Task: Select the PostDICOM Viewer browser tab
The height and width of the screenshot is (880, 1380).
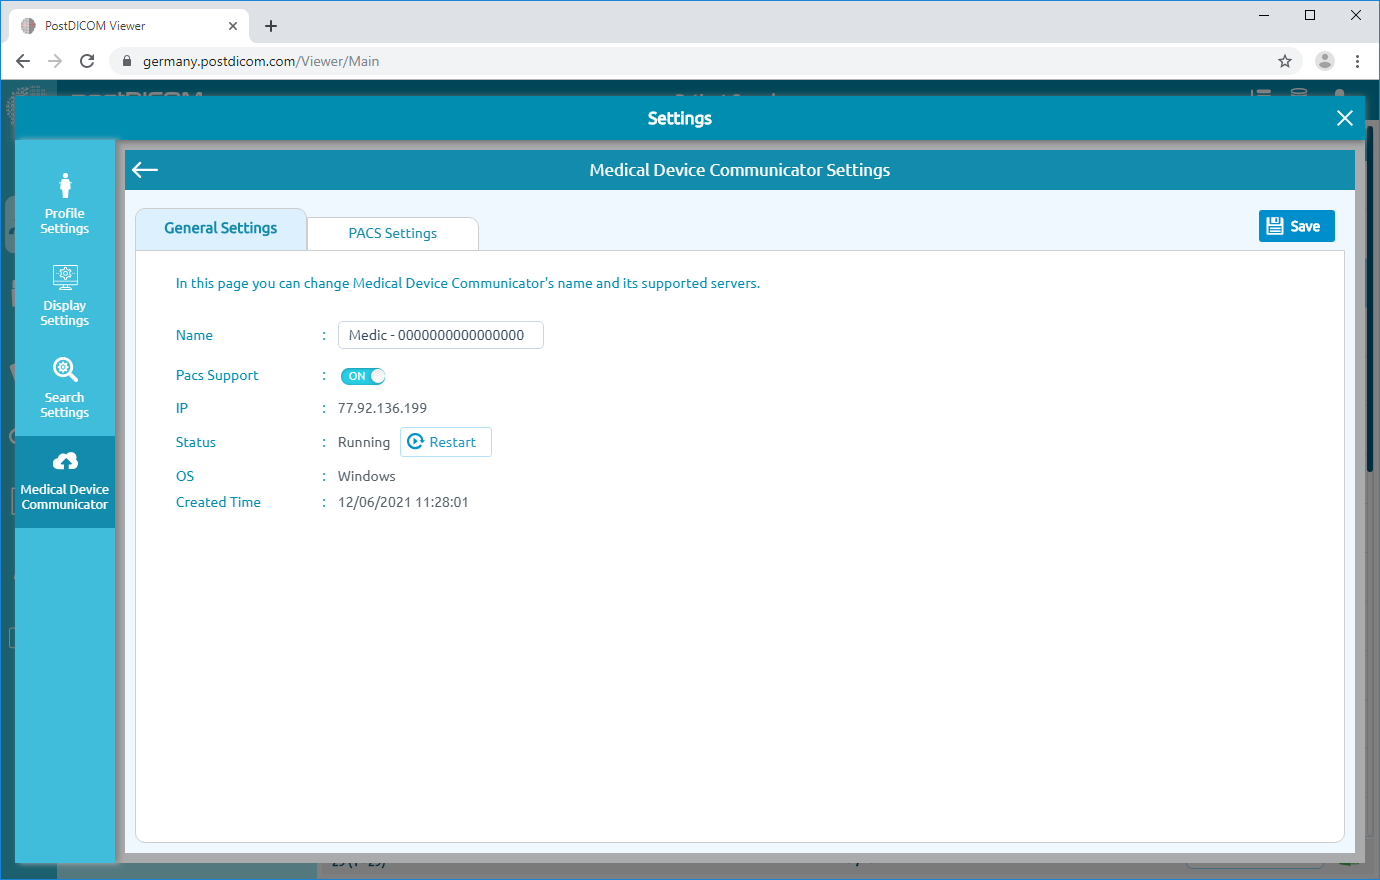Action: click(x=130, y=26)
